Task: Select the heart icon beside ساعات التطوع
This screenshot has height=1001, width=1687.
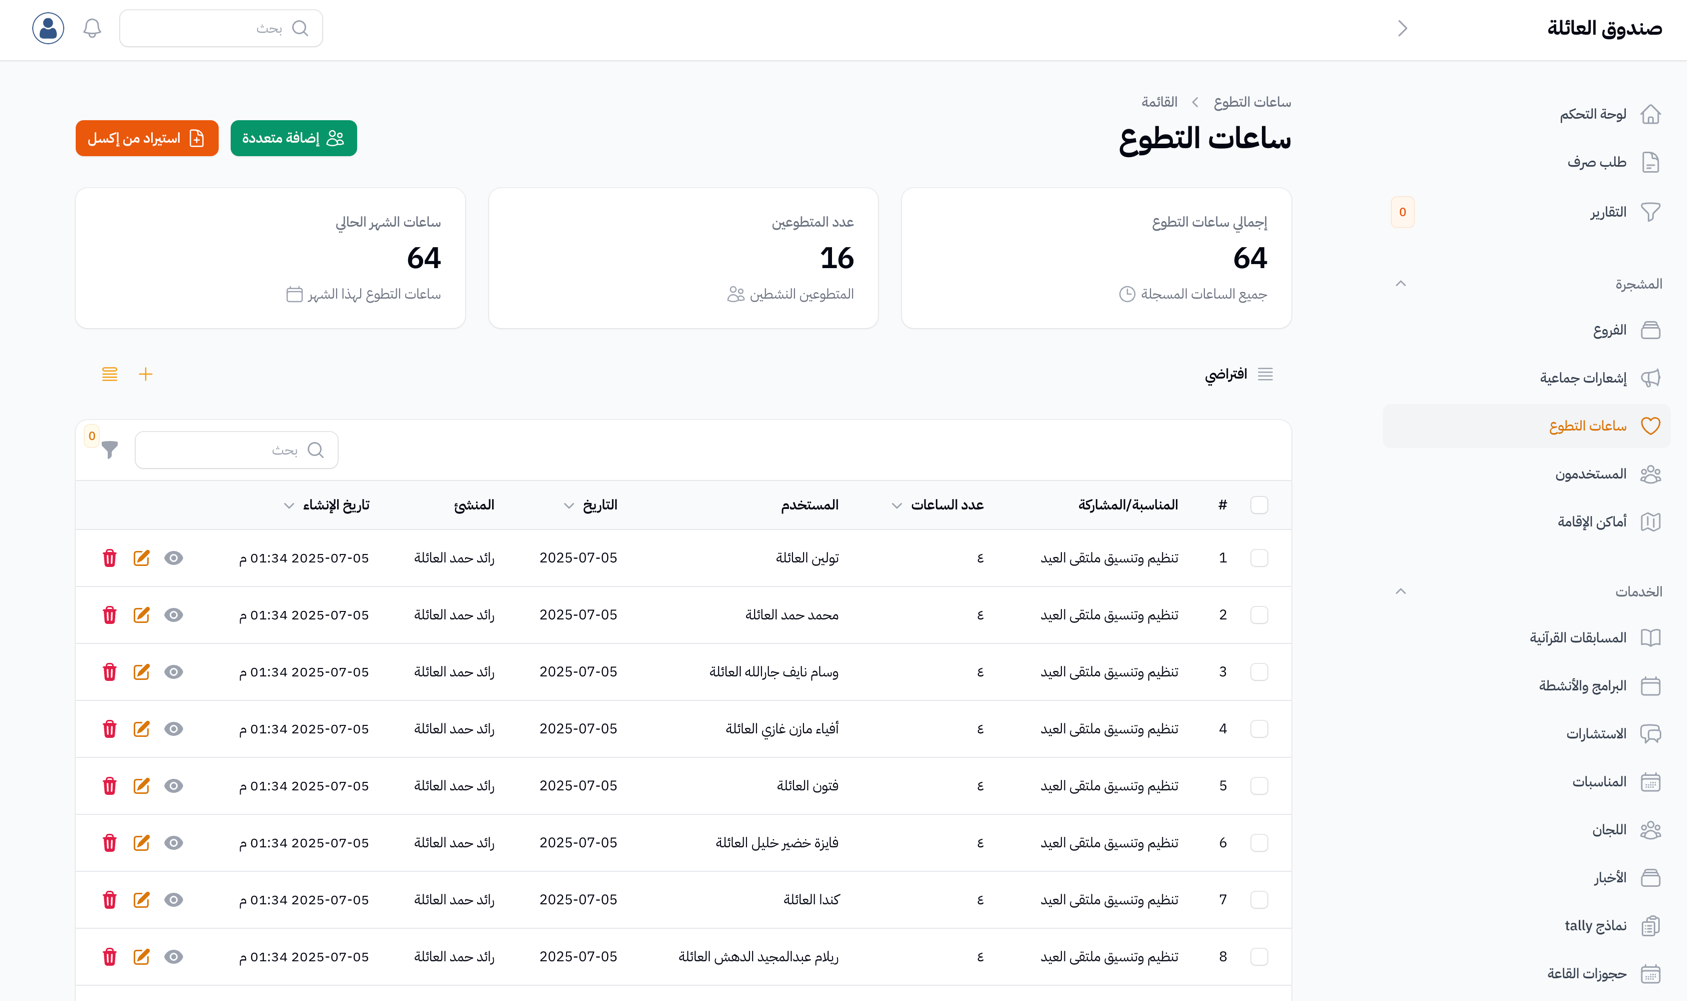Action: 1650,425
